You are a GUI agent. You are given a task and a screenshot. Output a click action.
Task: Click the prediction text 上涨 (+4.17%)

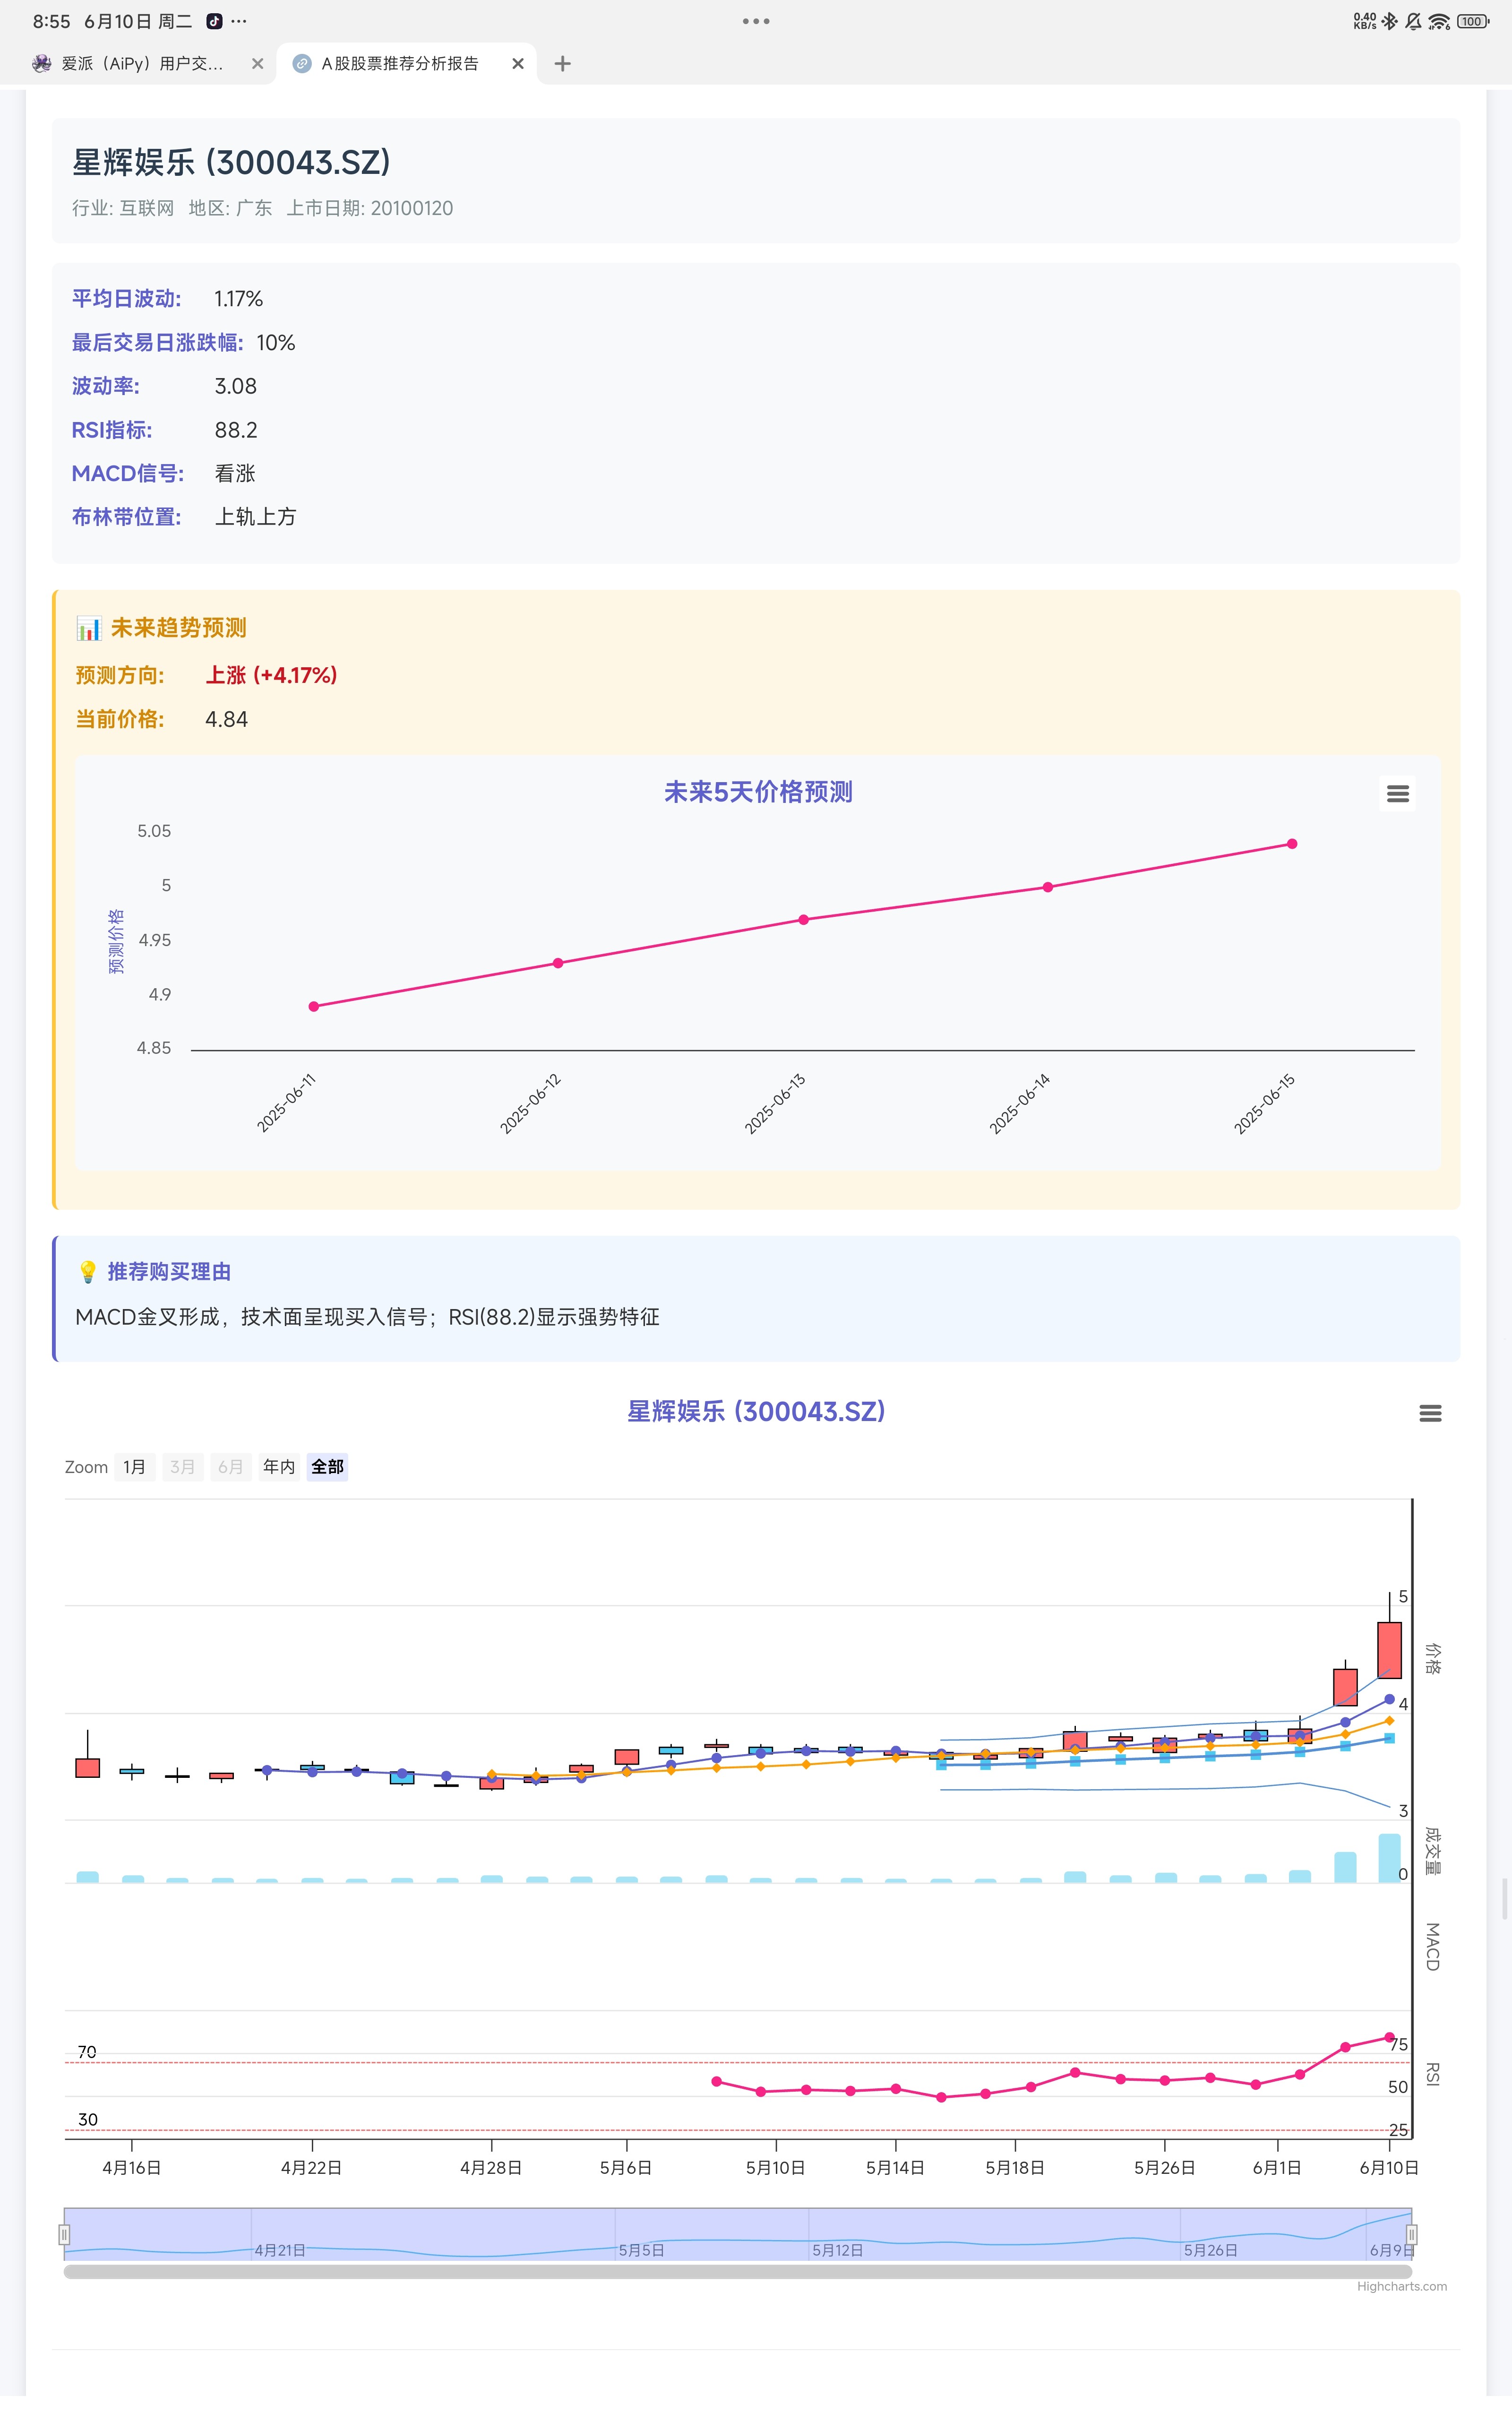click(271, 676)
